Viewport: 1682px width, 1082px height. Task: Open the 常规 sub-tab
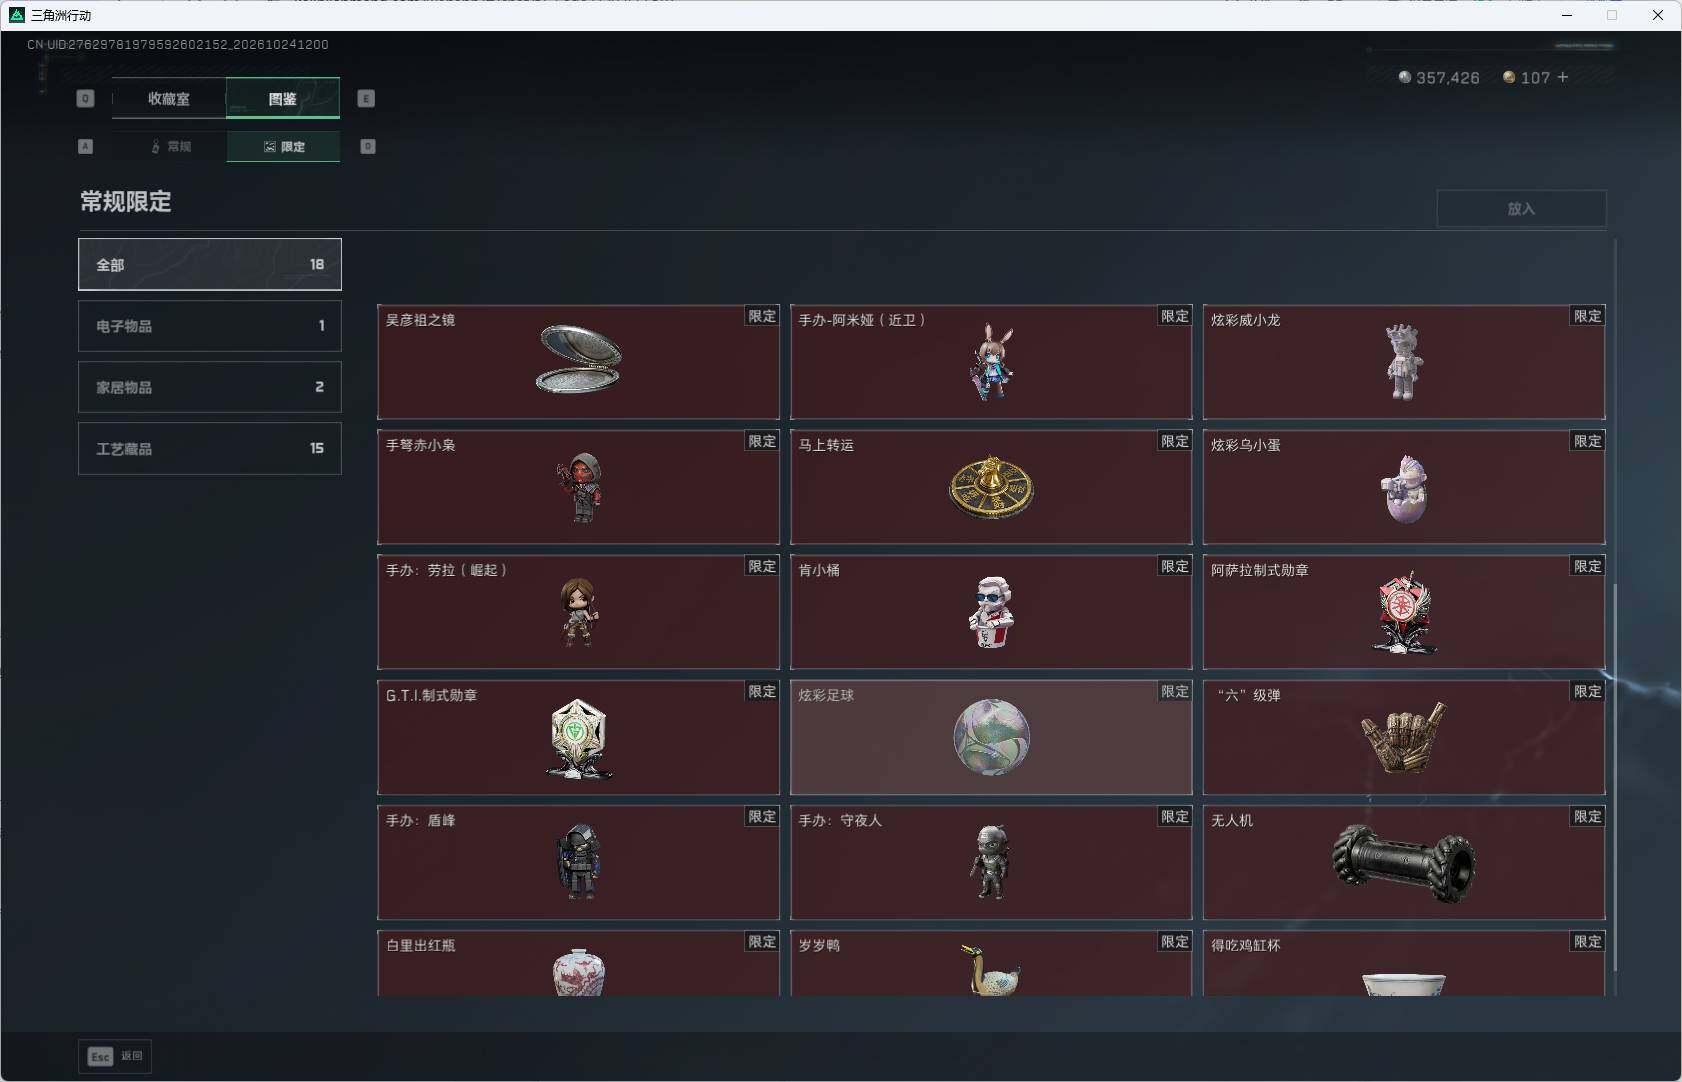coord(170,146)
